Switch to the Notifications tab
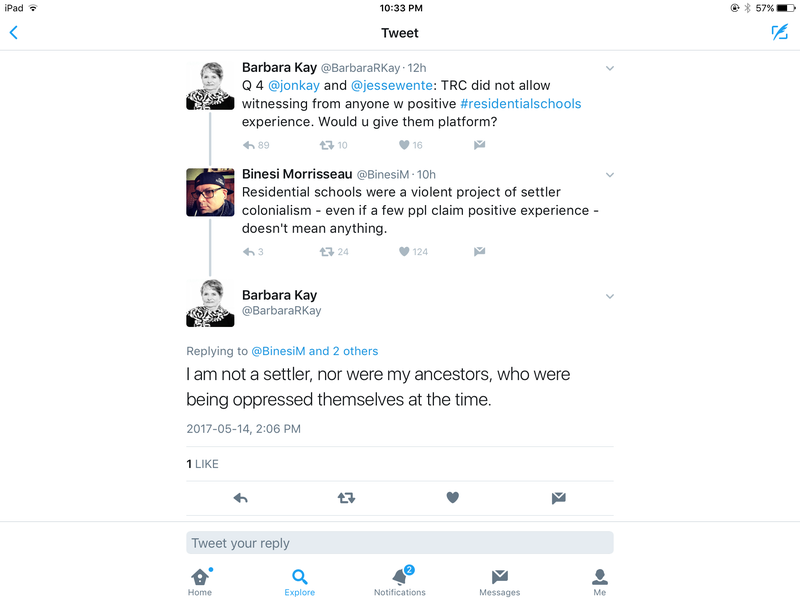 pos(400,581)
